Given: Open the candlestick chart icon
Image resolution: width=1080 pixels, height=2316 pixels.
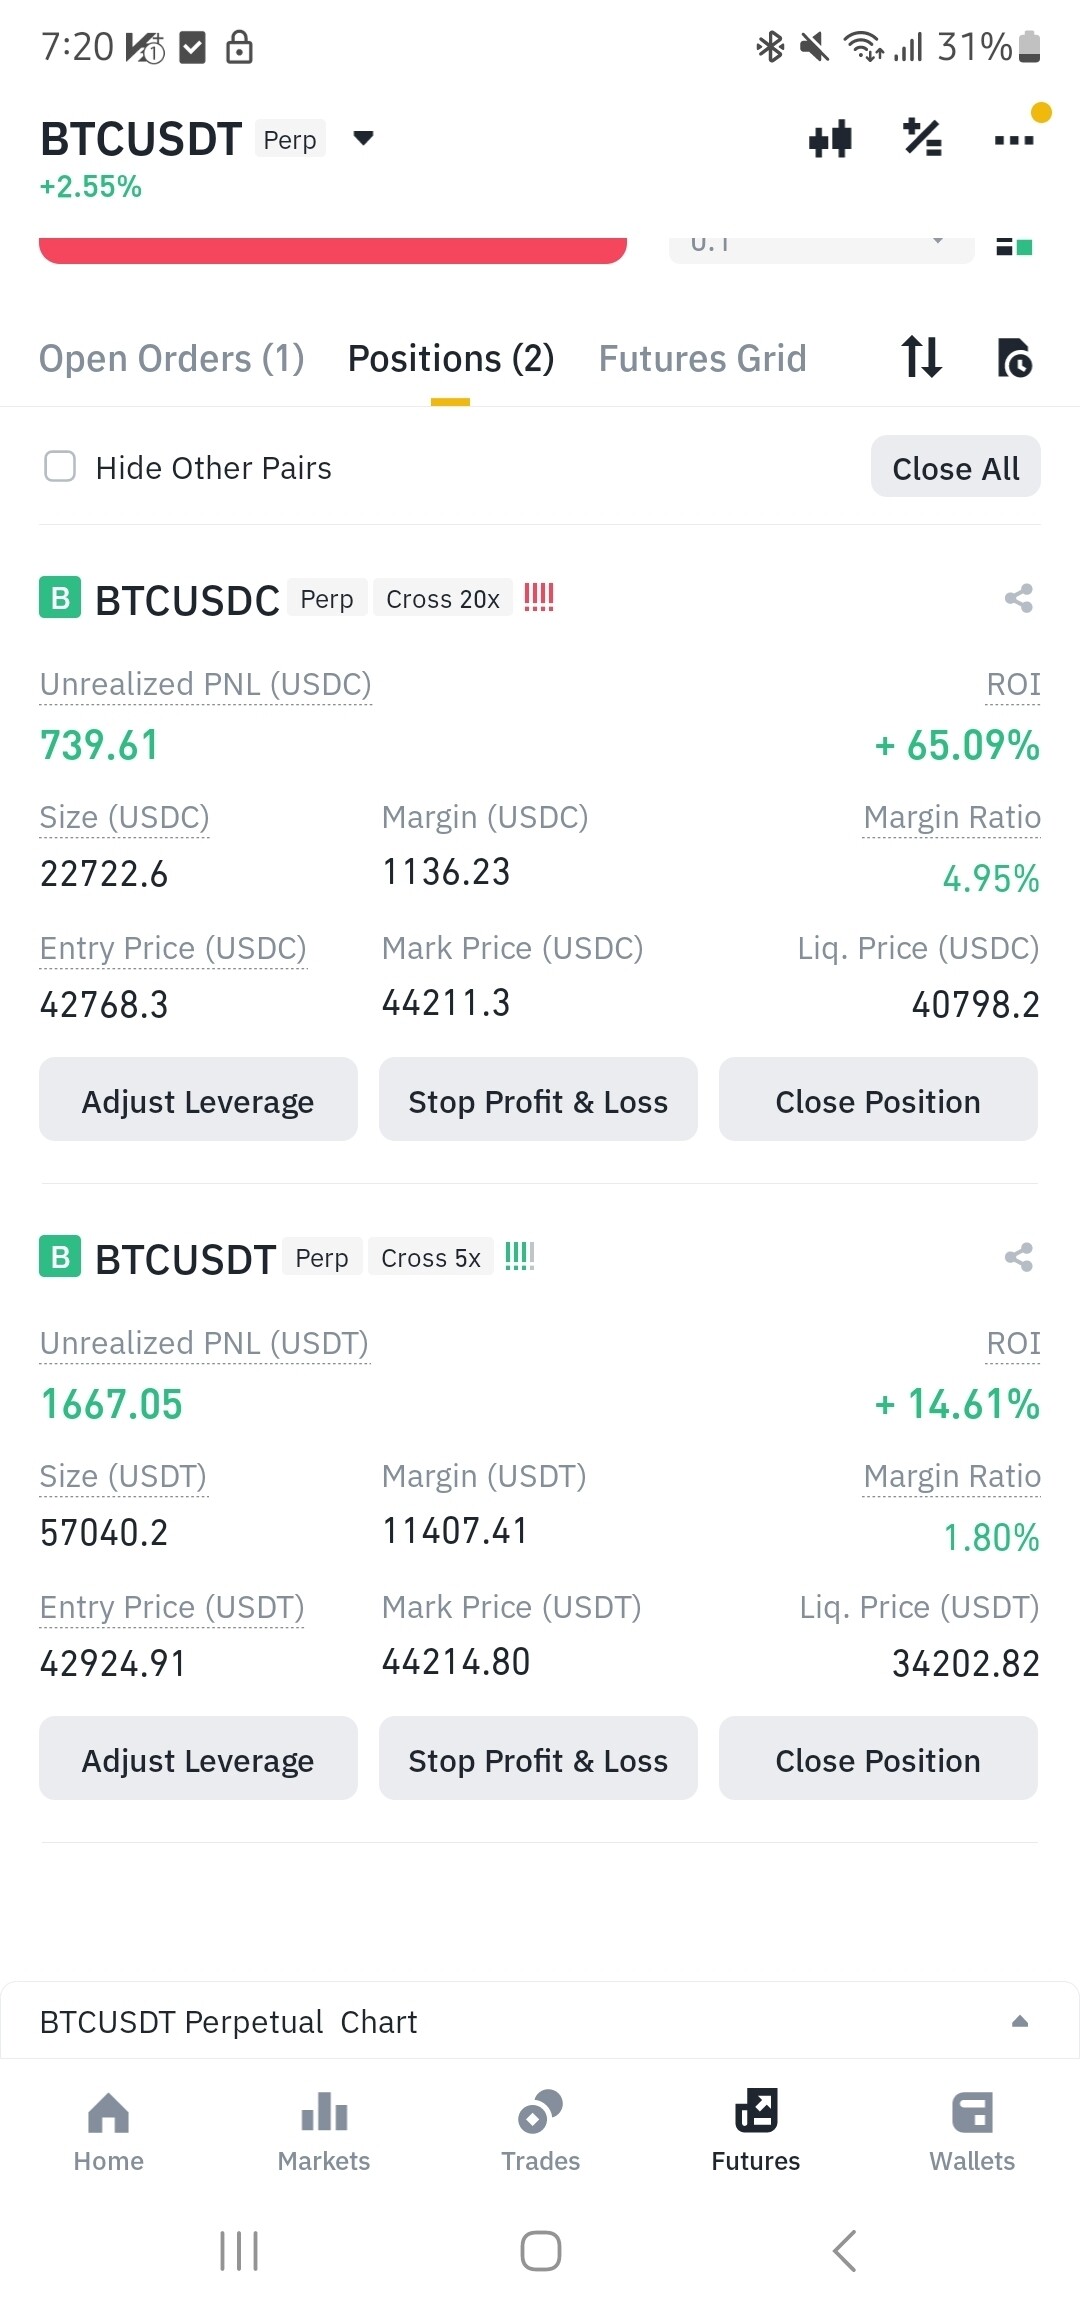Looking at the screenshot, I should click(830, 138).
